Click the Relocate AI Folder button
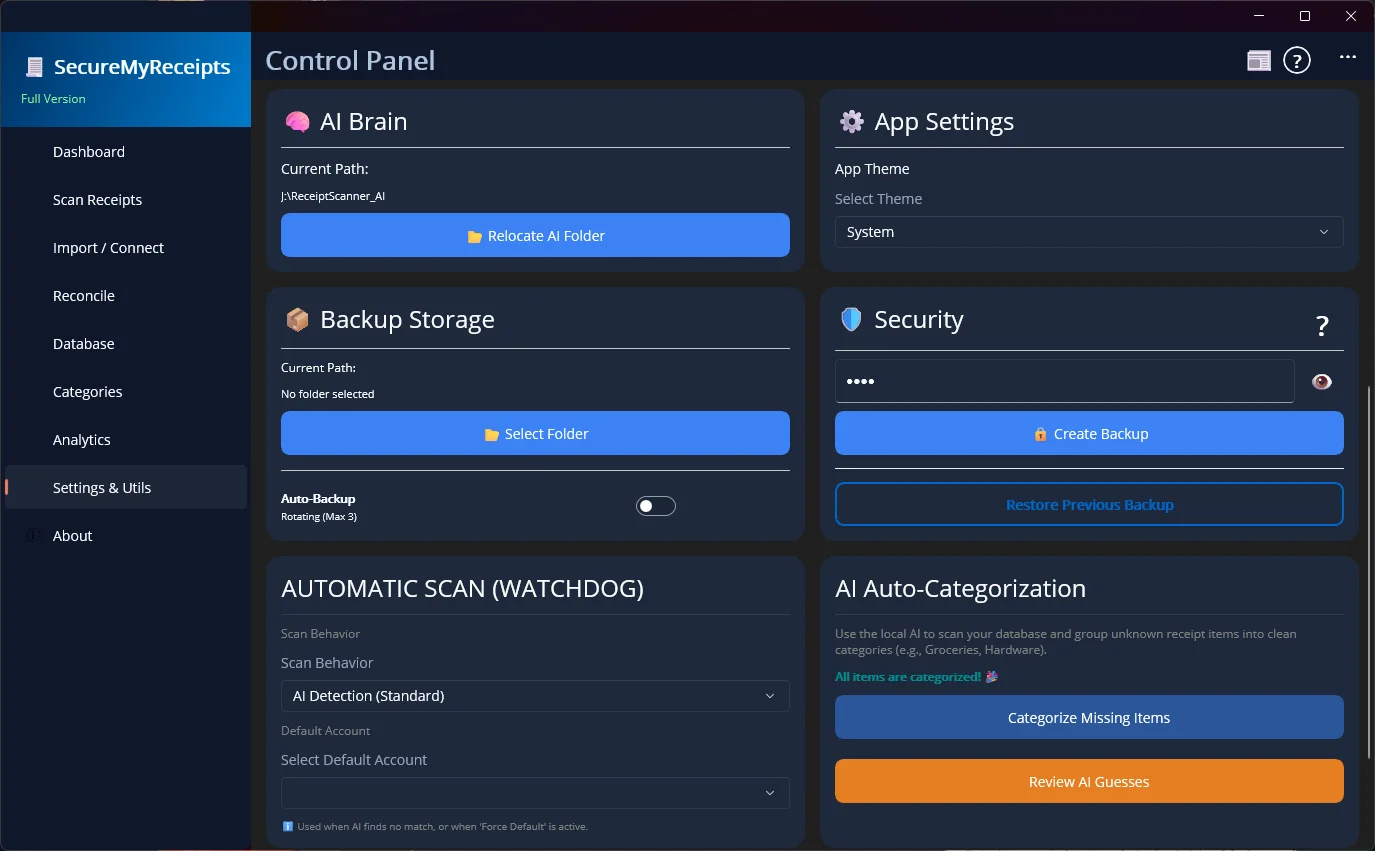 click(535, 235)
